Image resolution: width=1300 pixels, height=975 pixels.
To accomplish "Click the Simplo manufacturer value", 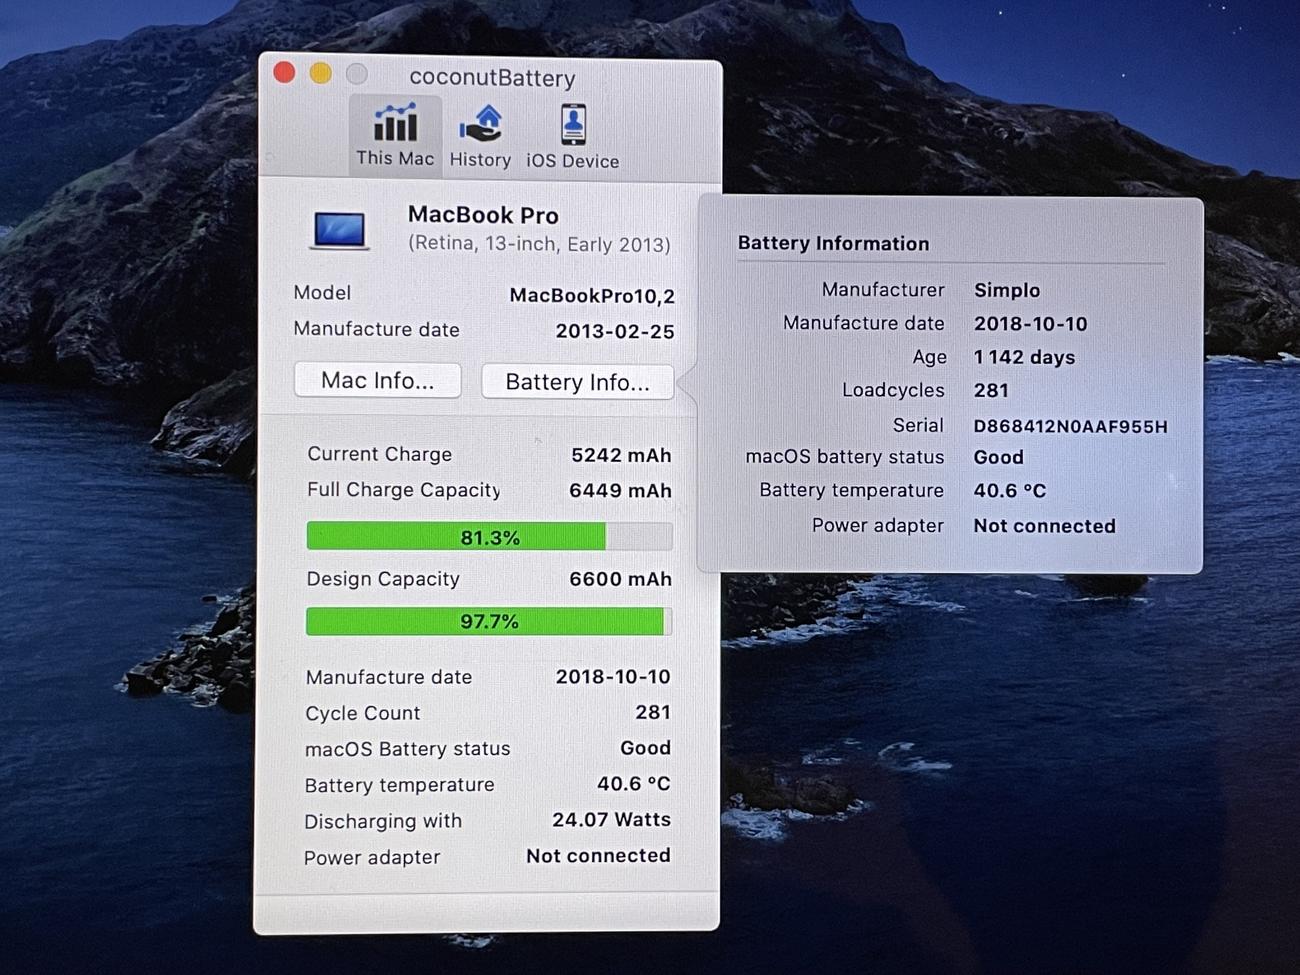I will 1007,290.
